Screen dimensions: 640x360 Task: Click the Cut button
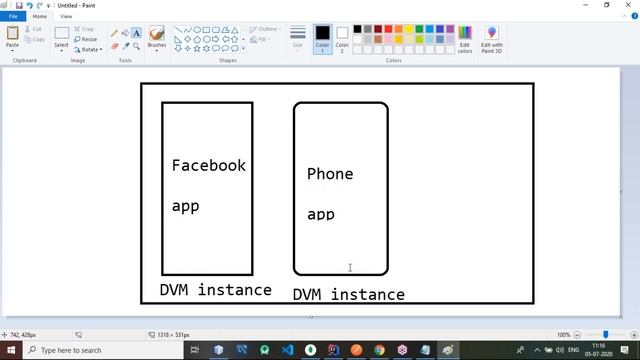pyautogui.click(x=33, y=29)
